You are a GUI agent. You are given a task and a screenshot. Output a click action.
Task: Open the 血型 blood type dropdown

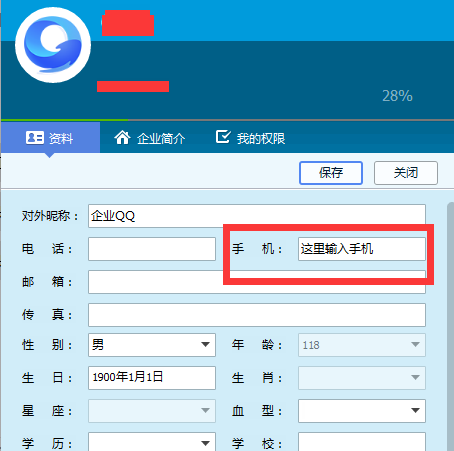pyautogui.click(x=362, y=411)
